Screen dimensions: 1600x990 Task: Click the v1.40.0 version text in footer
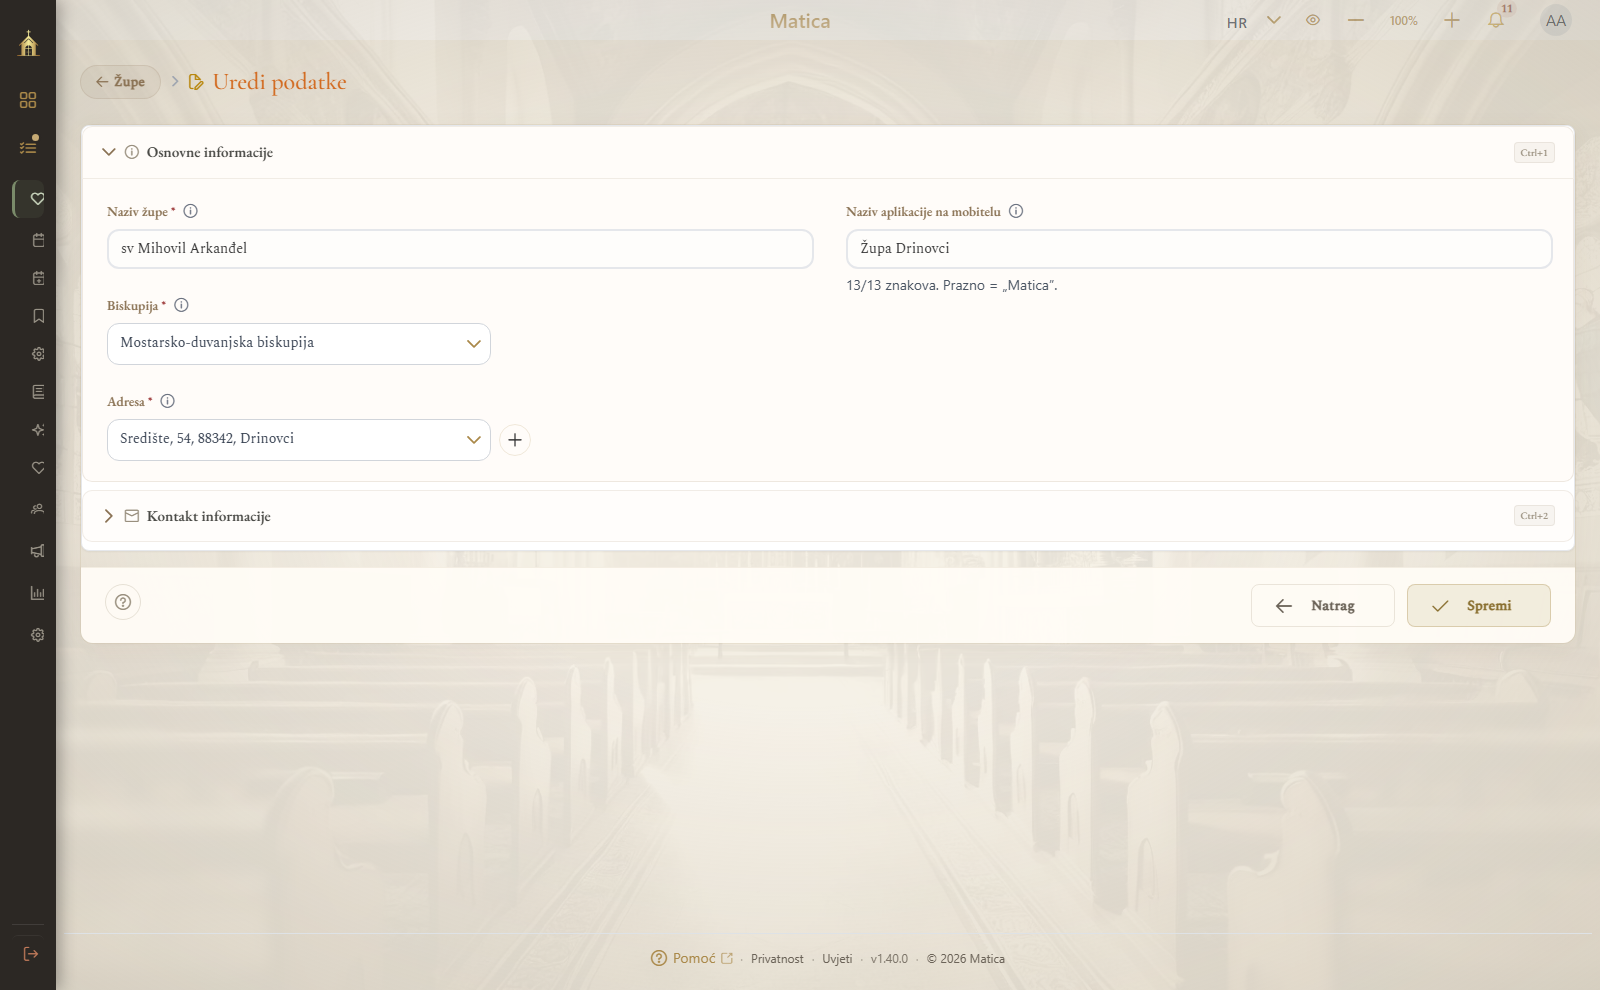[x=889, y=959]
